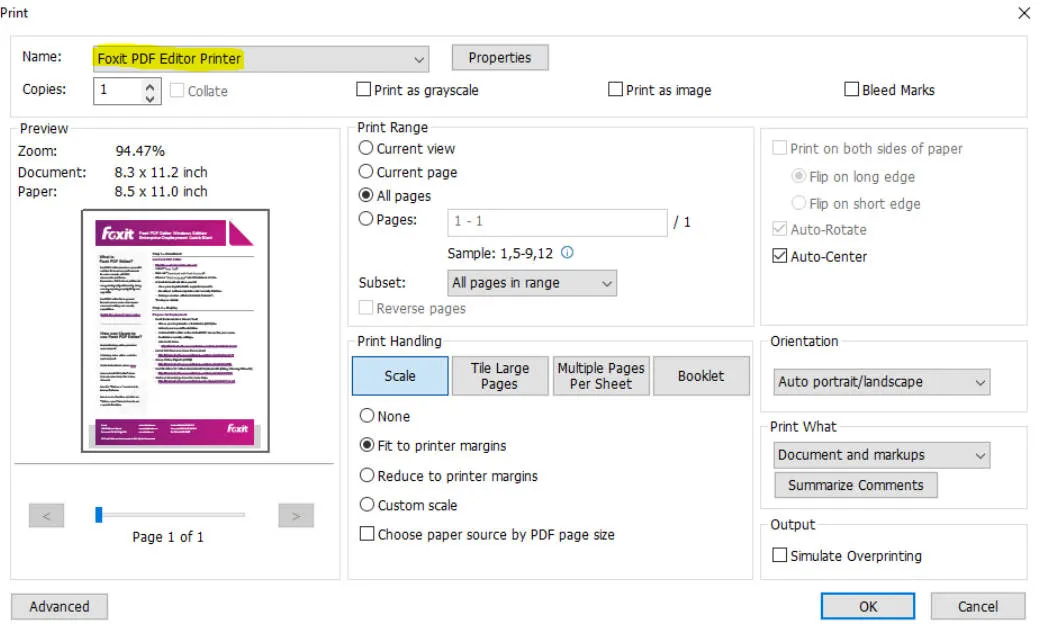Viewport: 1039px width, 624px height.
Task: Open Advanced print settings
Action: [59, 606]
